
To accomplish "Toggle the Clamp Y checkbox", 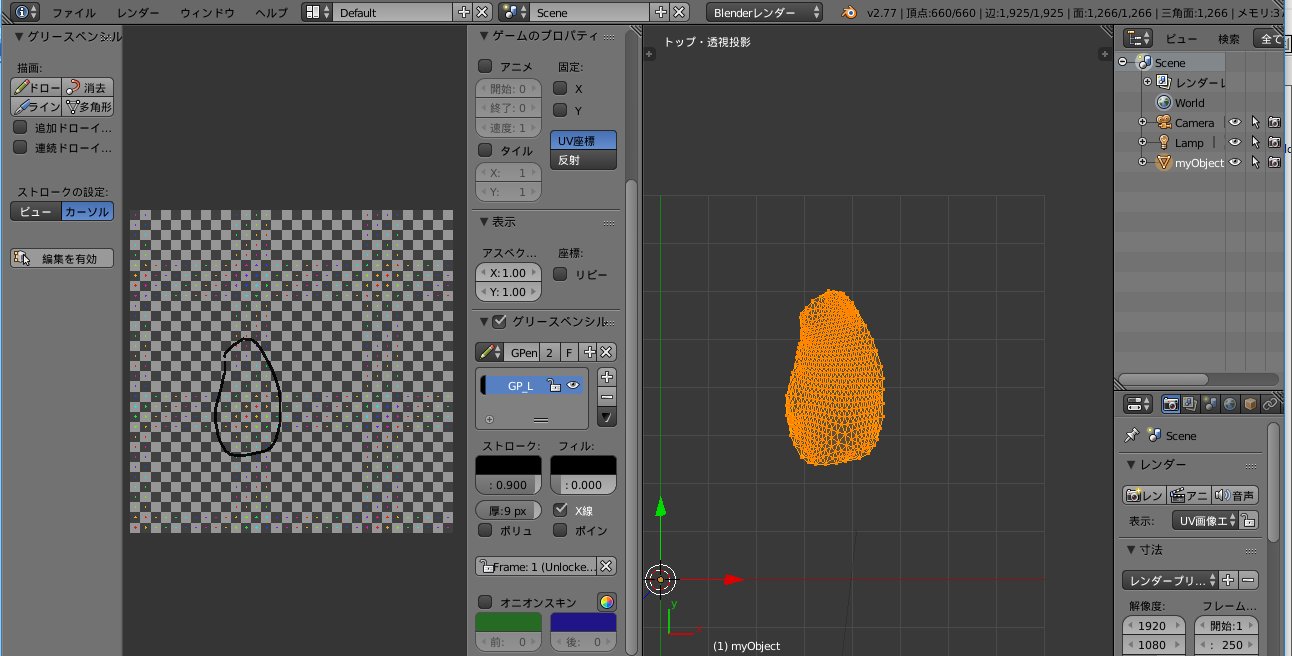I will coord(560,110).
